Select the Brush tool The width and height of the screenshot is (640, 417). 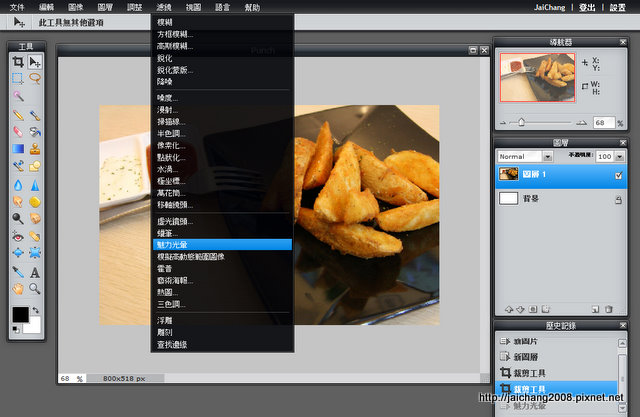click(x=35, y=115)
